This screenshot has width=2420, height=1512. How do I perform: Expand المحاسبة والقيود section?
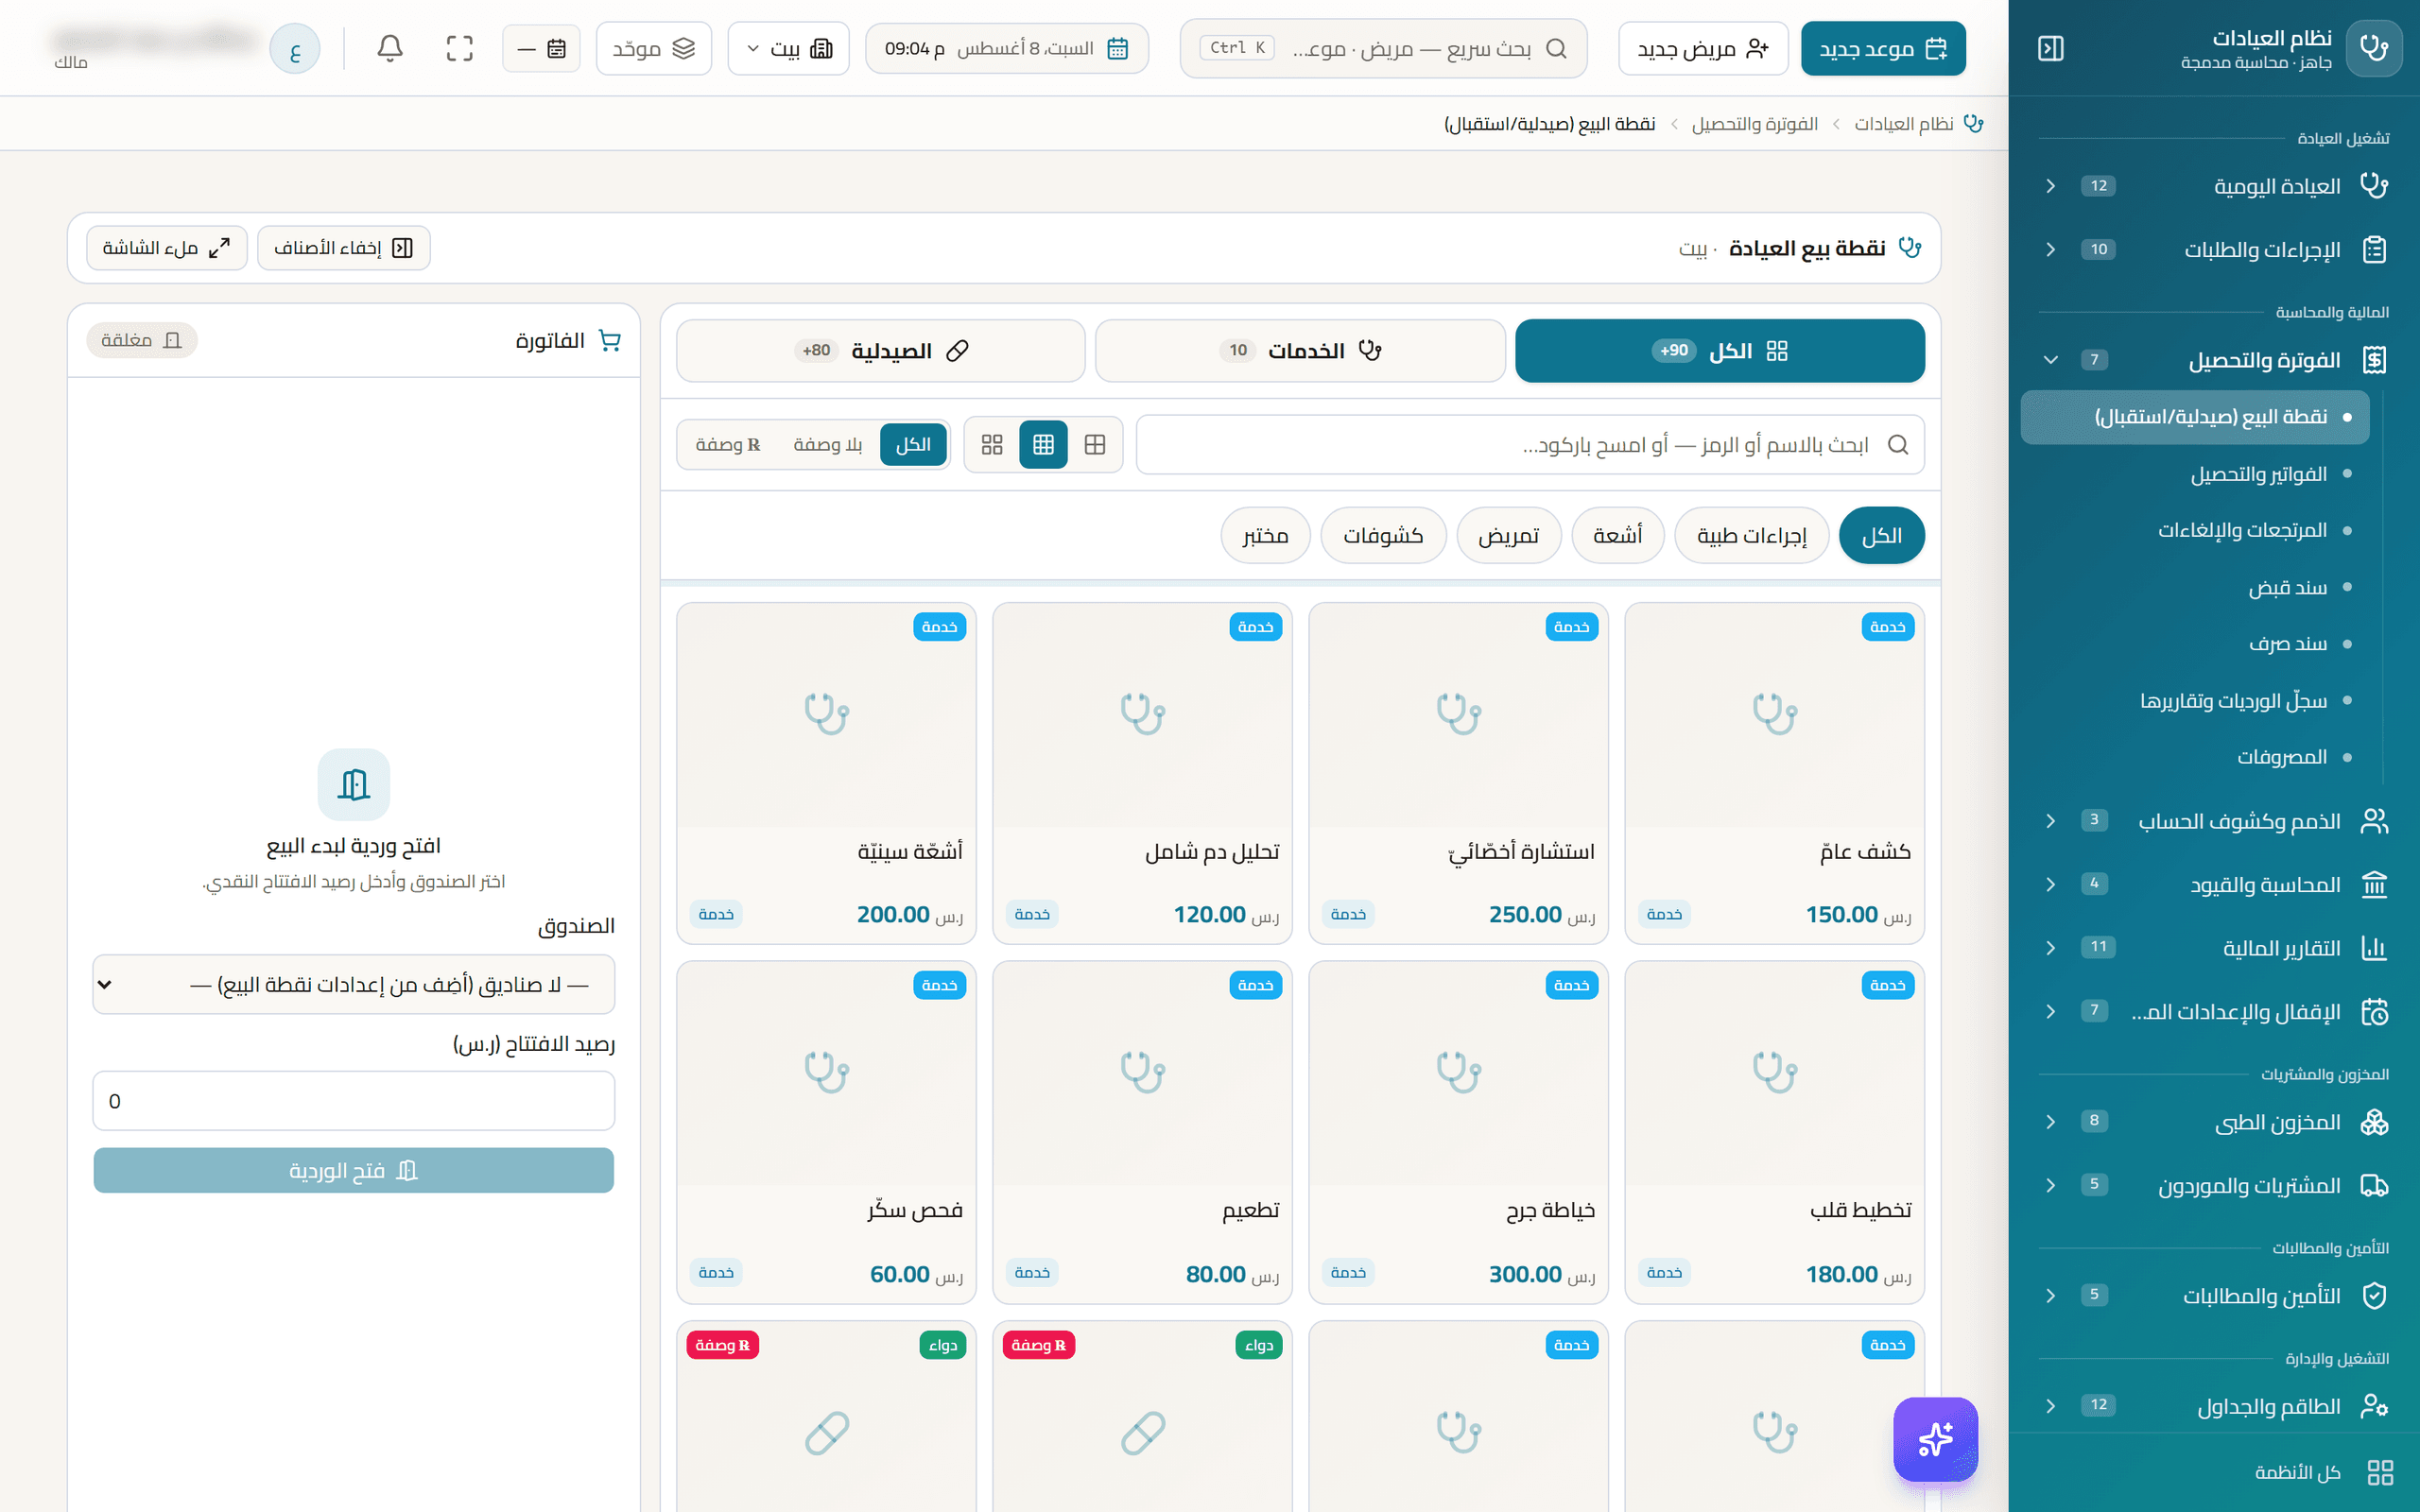pyautogui.click(x=2212, y=884)
